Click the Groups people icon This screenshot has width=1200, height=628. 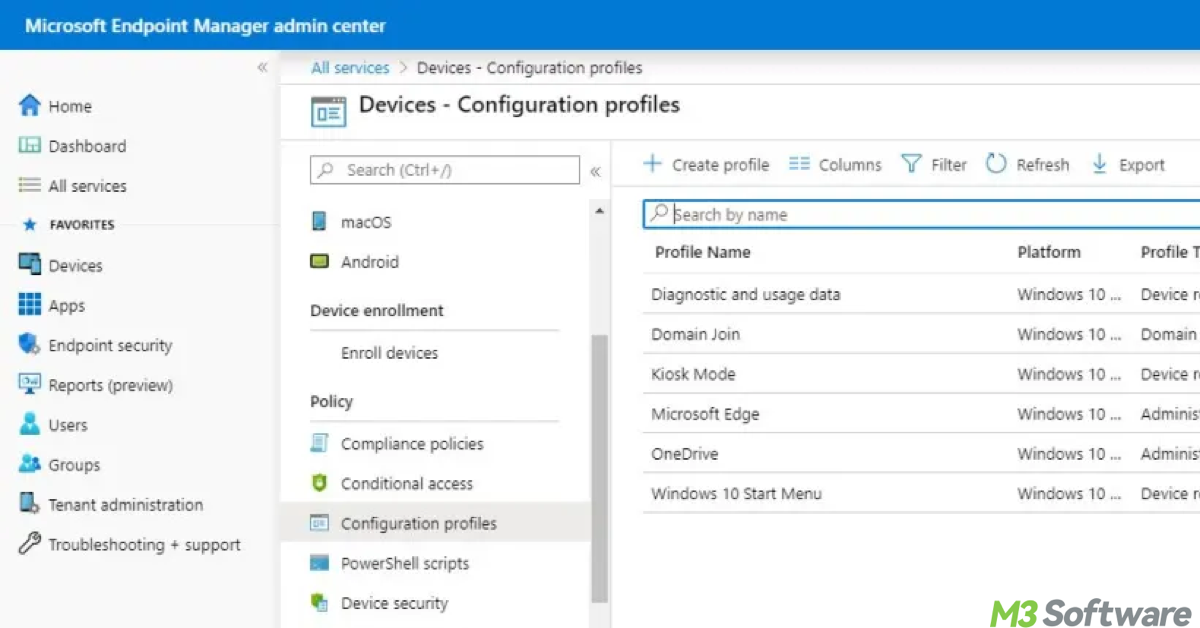(x=30, y=464)
